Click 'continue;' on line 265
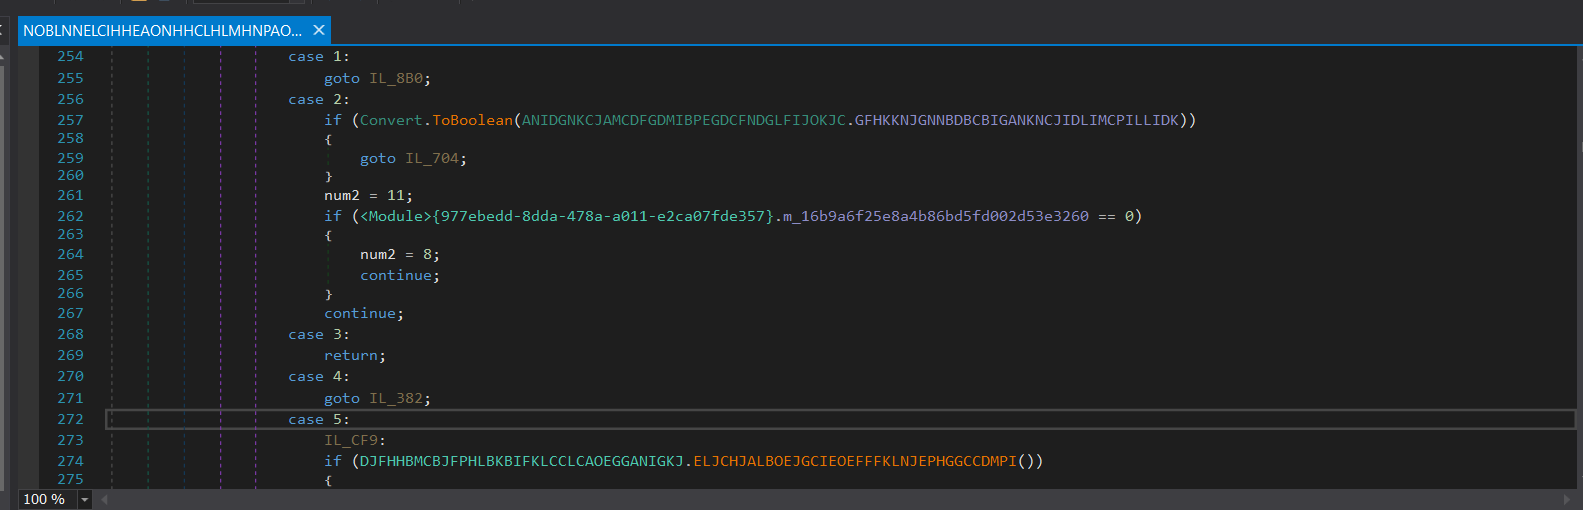 pyautogui.click(x=400, y=276)
